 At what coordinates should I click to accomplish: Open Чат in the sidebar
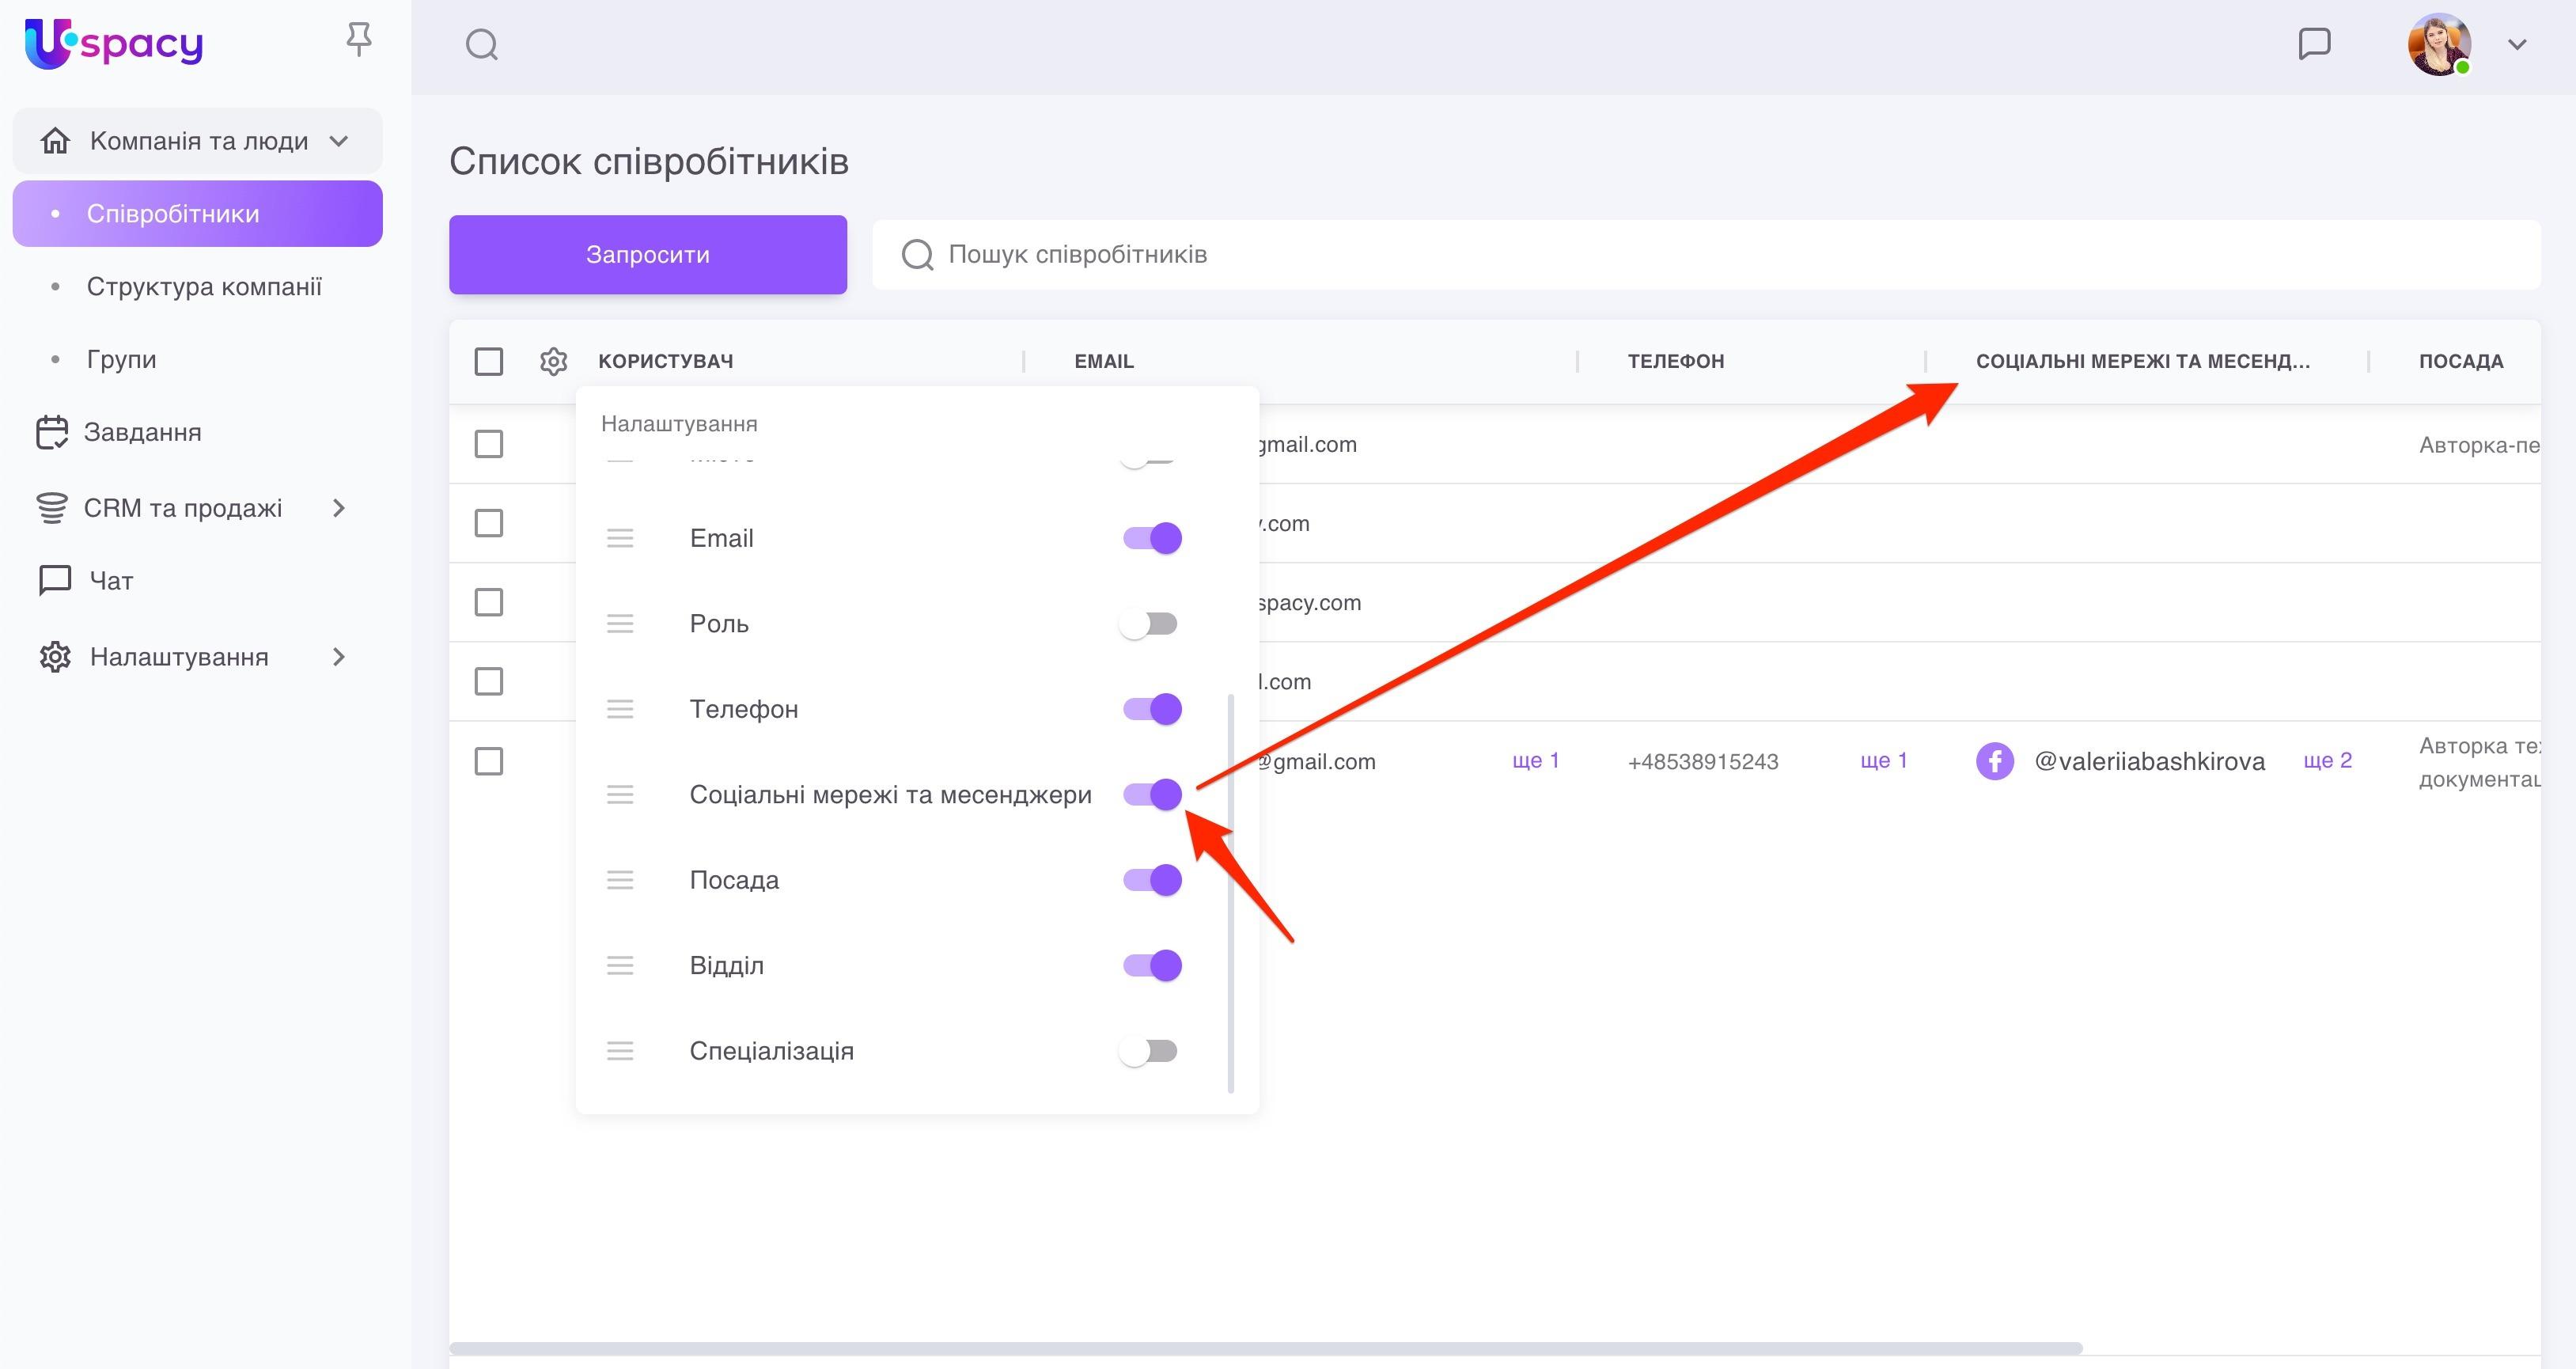(x=111, y=581)
